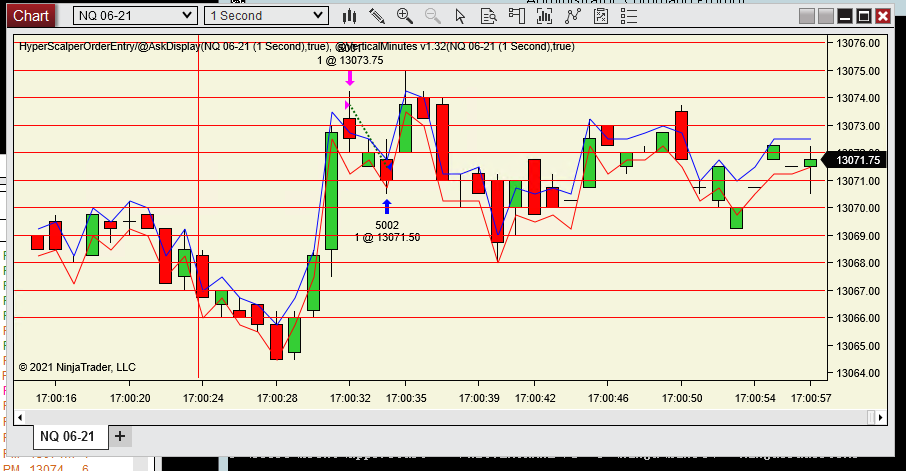Select the drawing tools pencil icon
Viewport: 906px width, 471px height.
tap(377, 16)
